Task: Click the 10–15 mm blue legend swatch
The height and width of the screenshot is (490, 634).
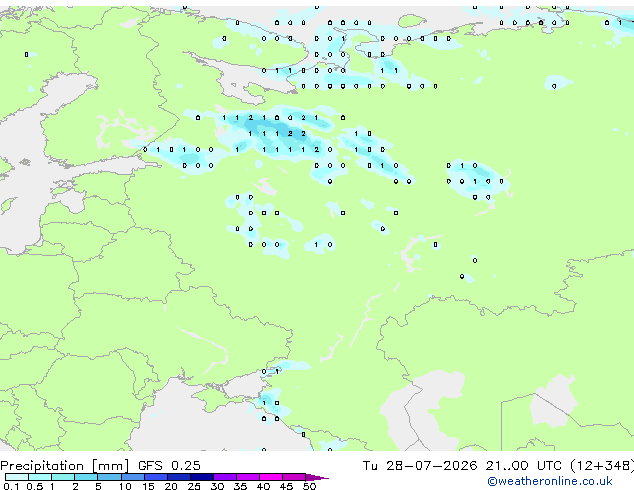Action: click(x=133, y=477)
